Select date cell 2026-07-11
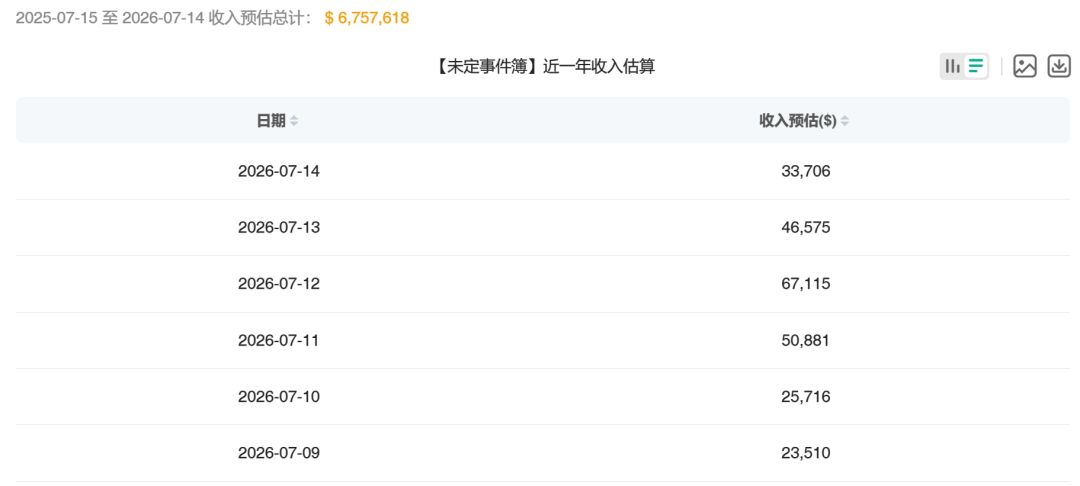This screenshot has width=1080, height=486. pos(279,341)
